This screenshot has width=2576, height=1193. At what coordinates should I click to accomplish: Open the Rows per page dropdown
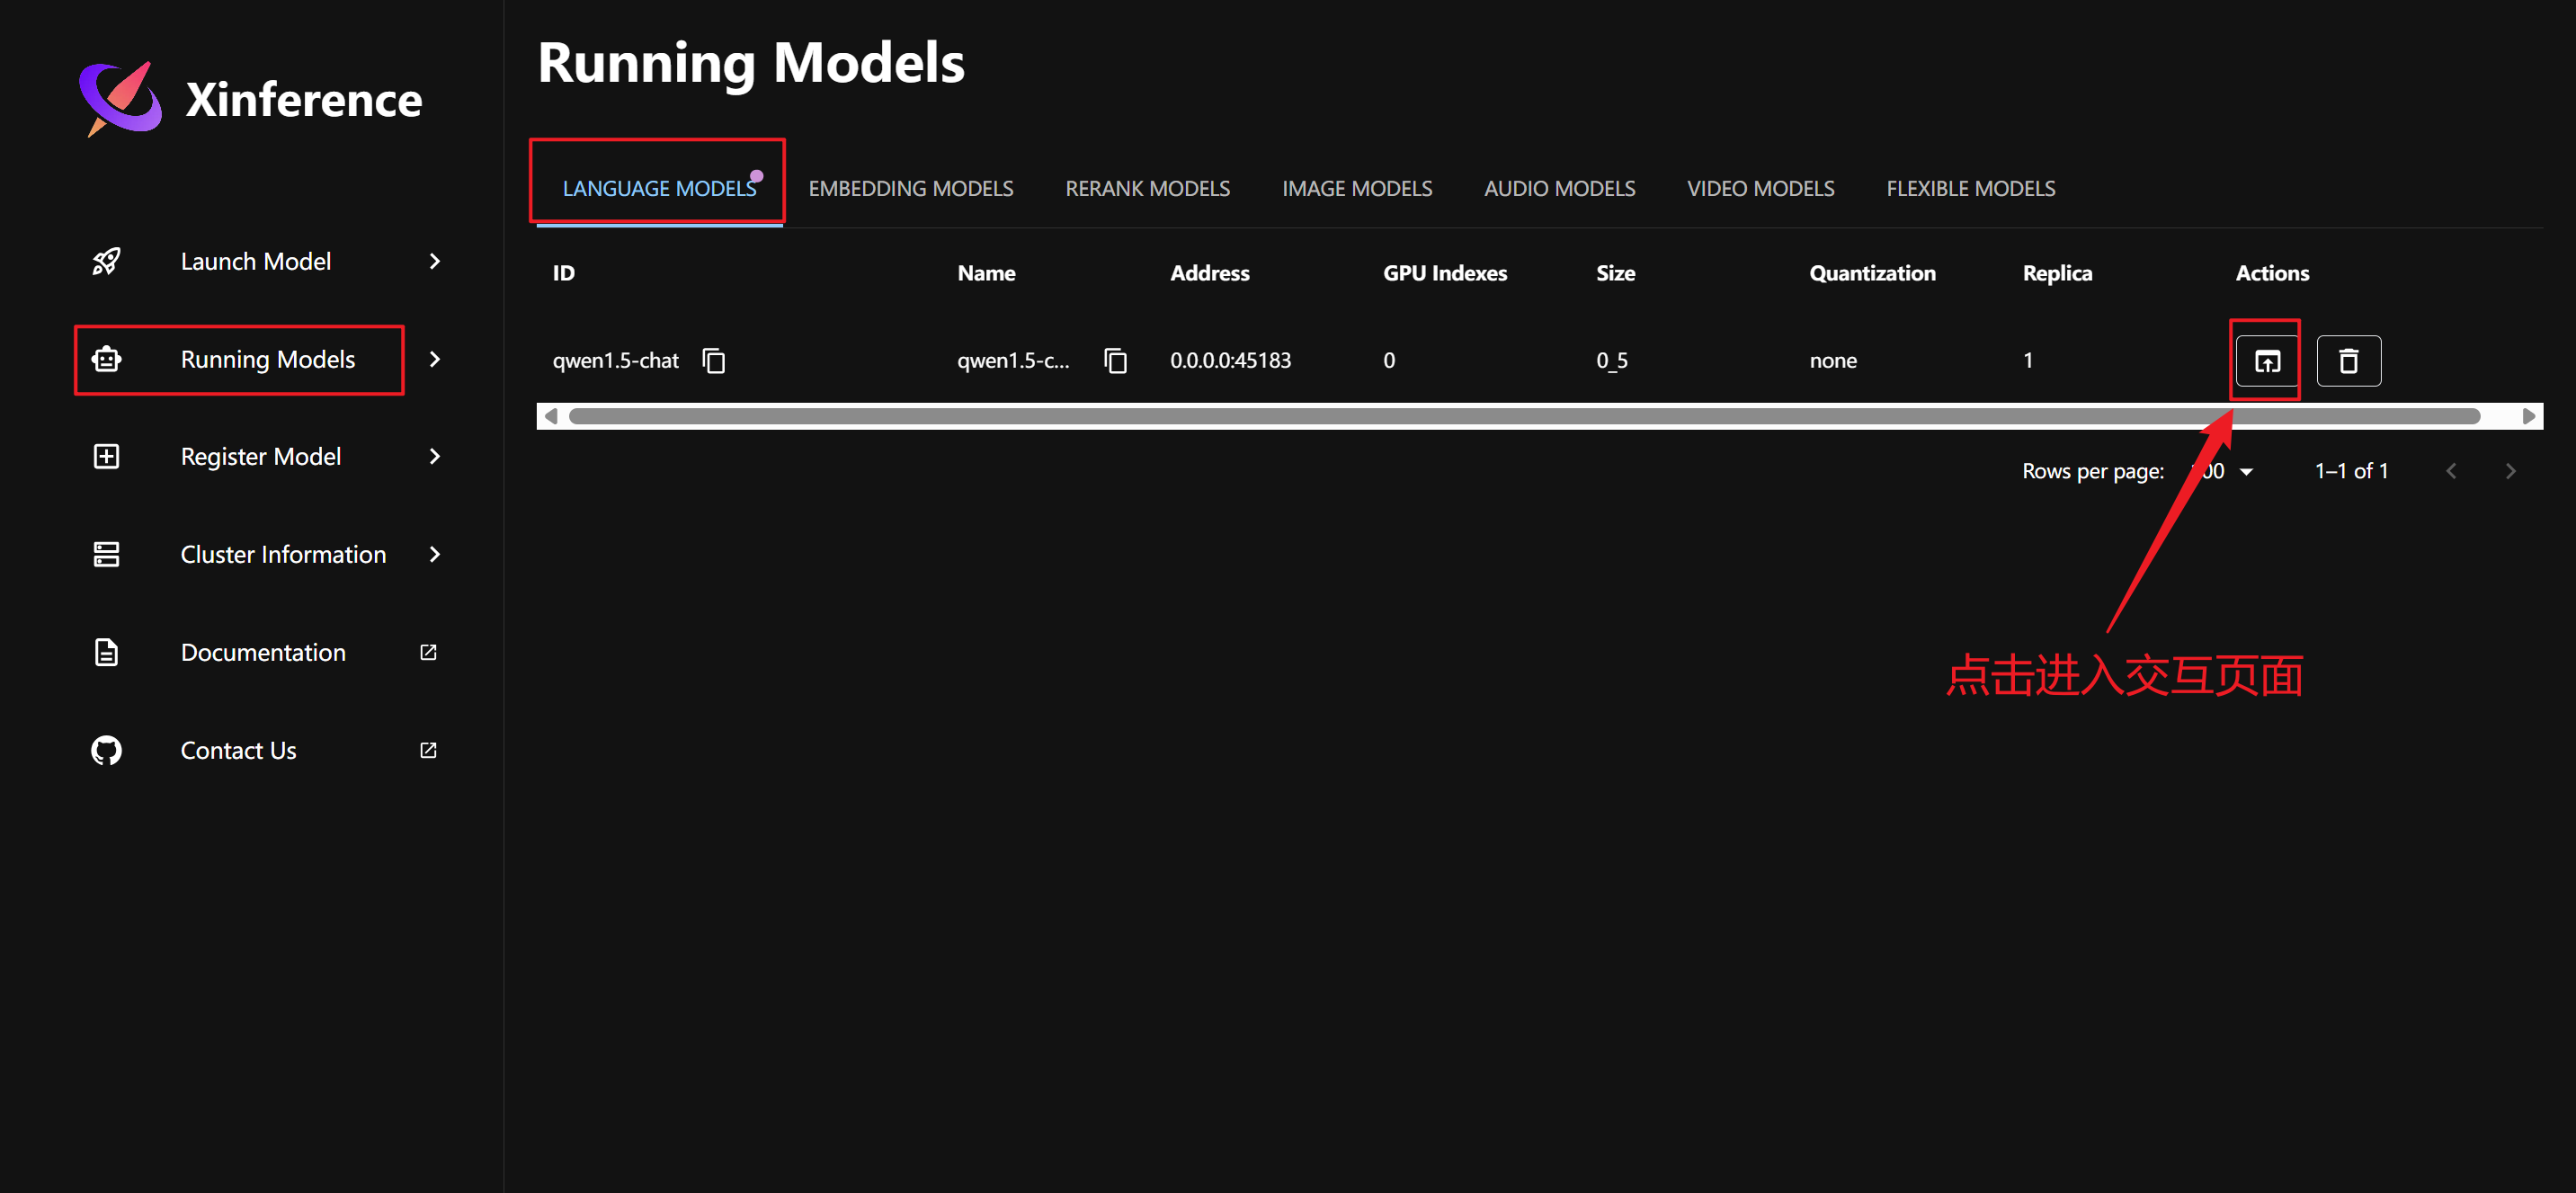tap(2223, 471)
